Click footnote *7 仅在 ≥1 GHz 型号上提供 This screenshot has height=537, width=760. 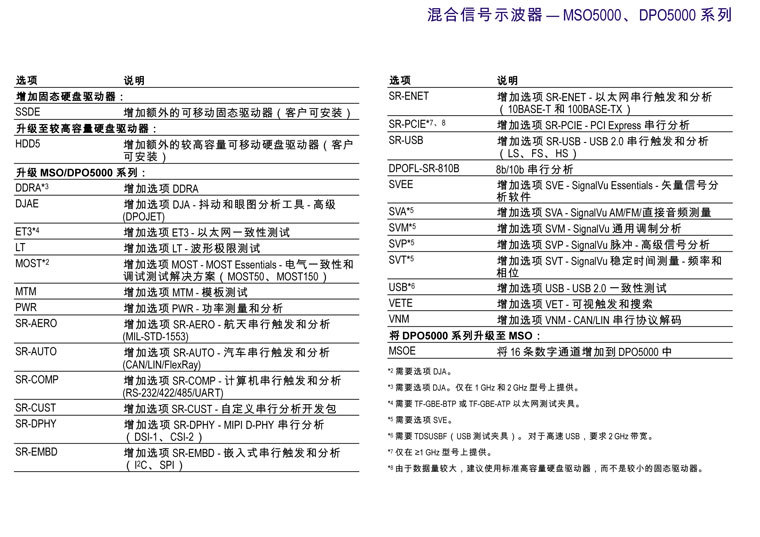440,452
